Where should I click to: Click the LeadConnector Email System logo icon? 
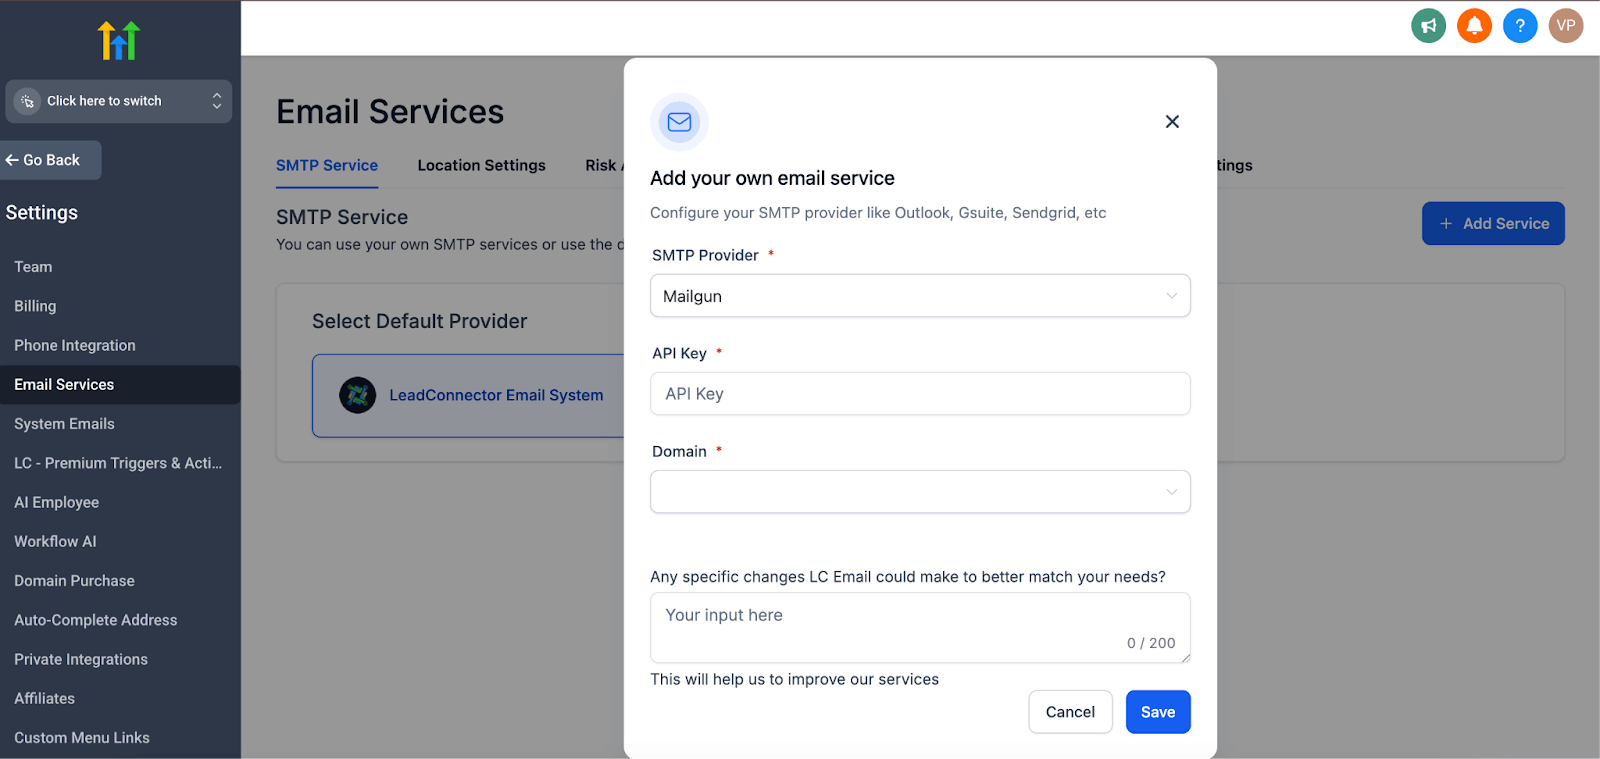coord(357,395)
